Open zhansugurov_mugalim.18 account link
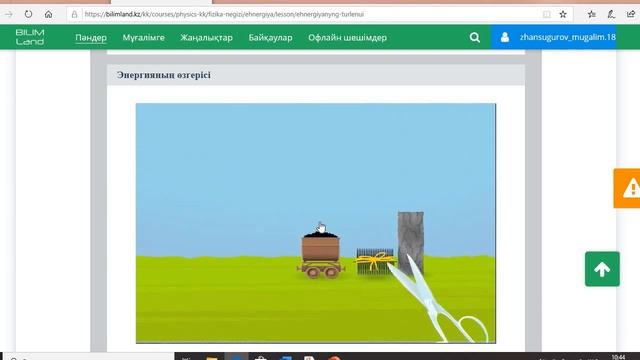 [x=567, y=37]
